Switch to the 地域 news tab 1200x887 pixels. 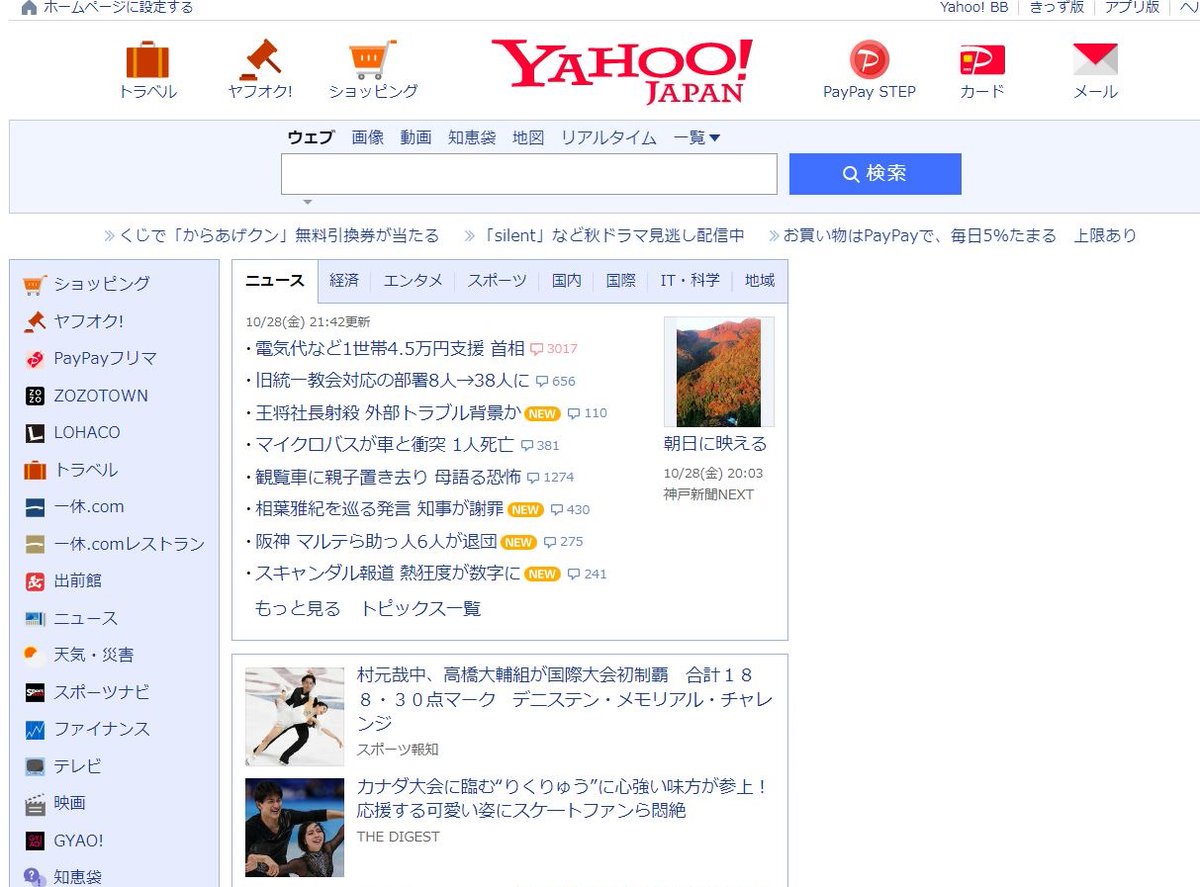tap(760, 281)
